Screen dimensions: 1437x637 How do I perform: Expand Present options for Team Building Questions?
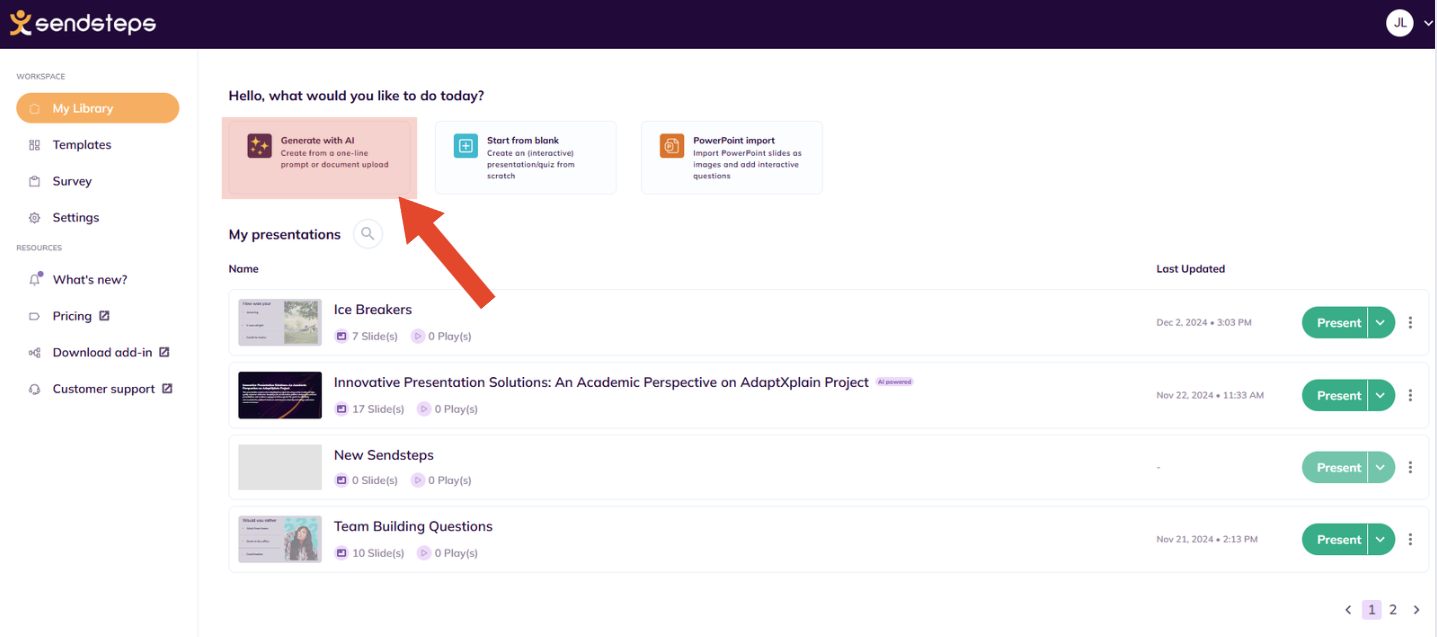point(1381,539)
